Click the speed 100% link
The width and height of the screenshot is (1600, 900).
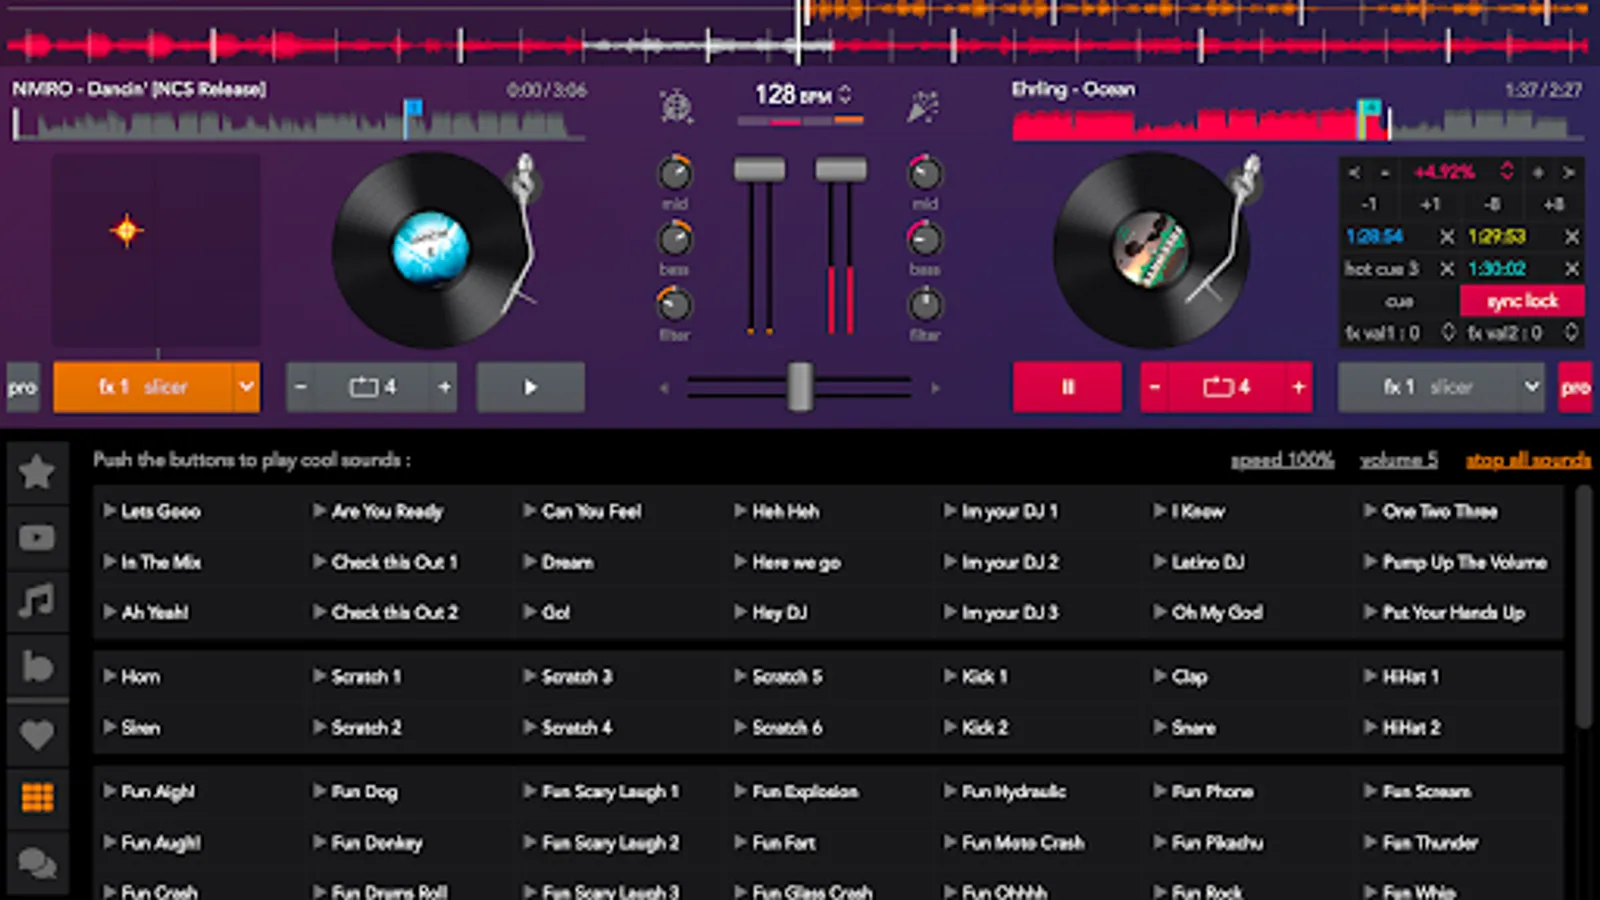(1282, 460)
